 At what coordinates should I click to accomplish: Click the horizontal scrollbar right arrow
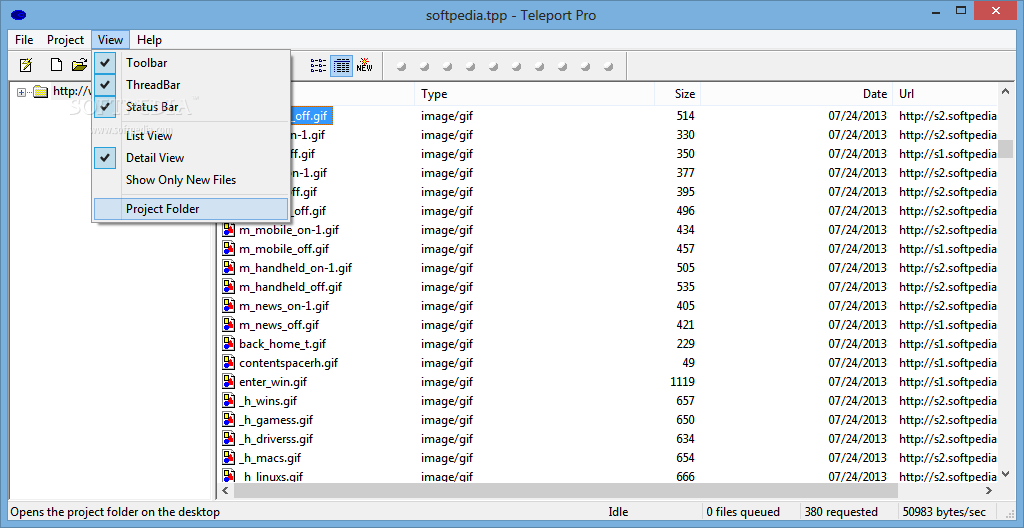[989, 491]
